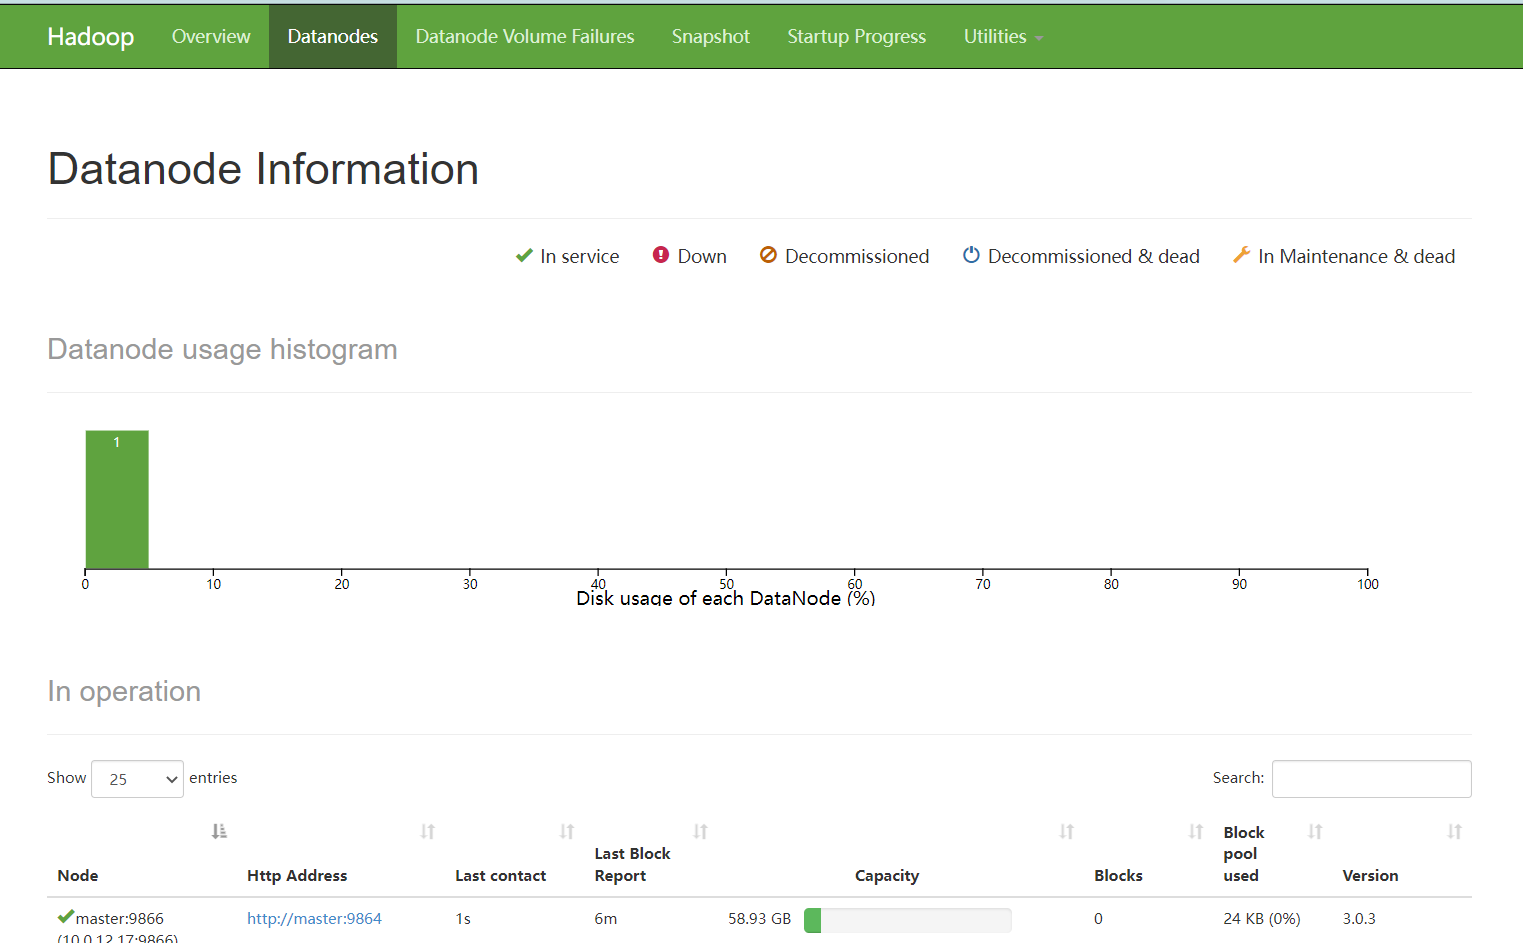Expand sorting options on Block pool used column
Image resolution: width=1523 pixels, height=943 pixels.
(x=1313, y=831)
